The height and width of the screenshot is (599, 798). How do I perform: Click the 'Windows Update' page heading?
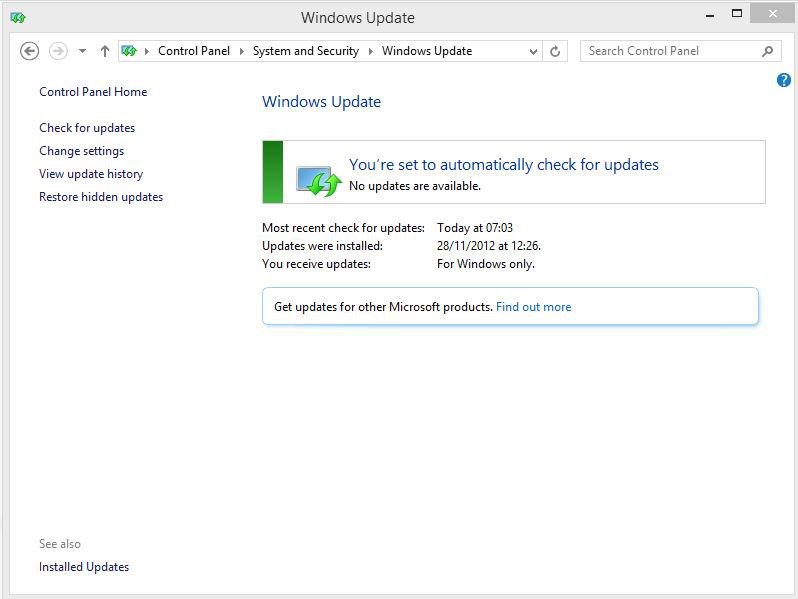[322, 102]
